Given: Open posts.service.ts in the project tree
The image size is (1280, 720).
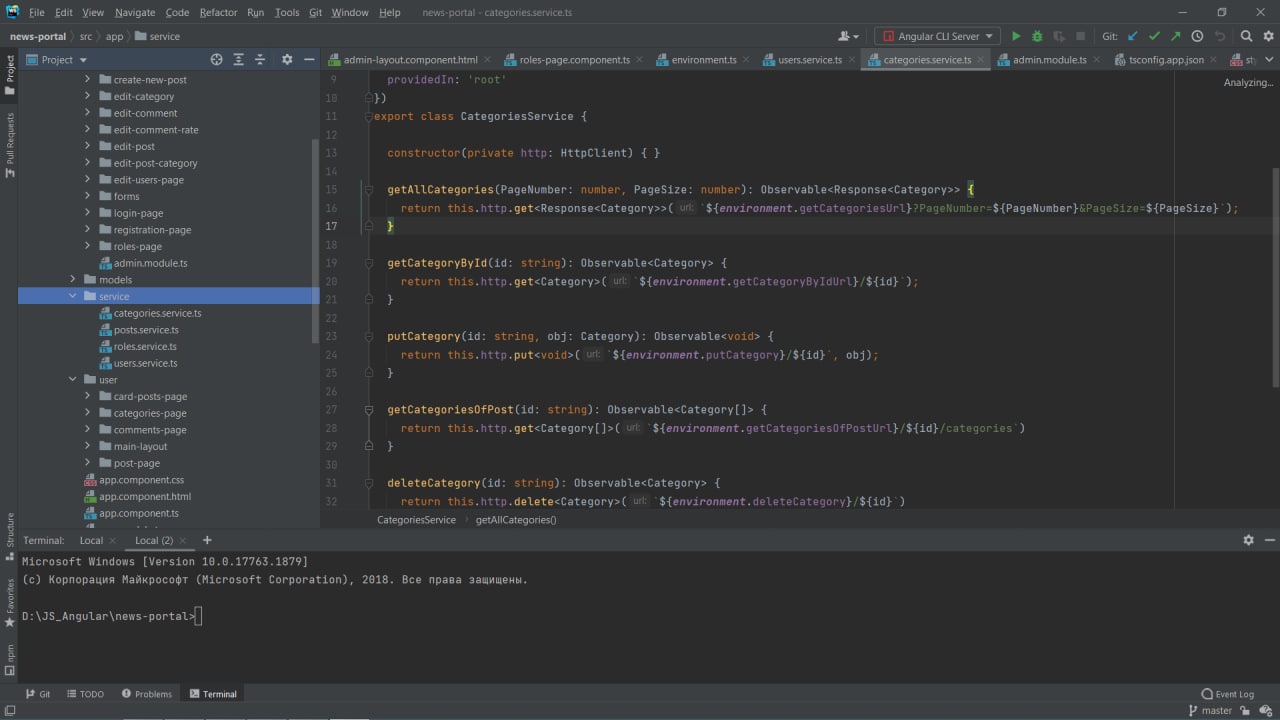Looking at the screenshot, I should (x=146, y=330).
